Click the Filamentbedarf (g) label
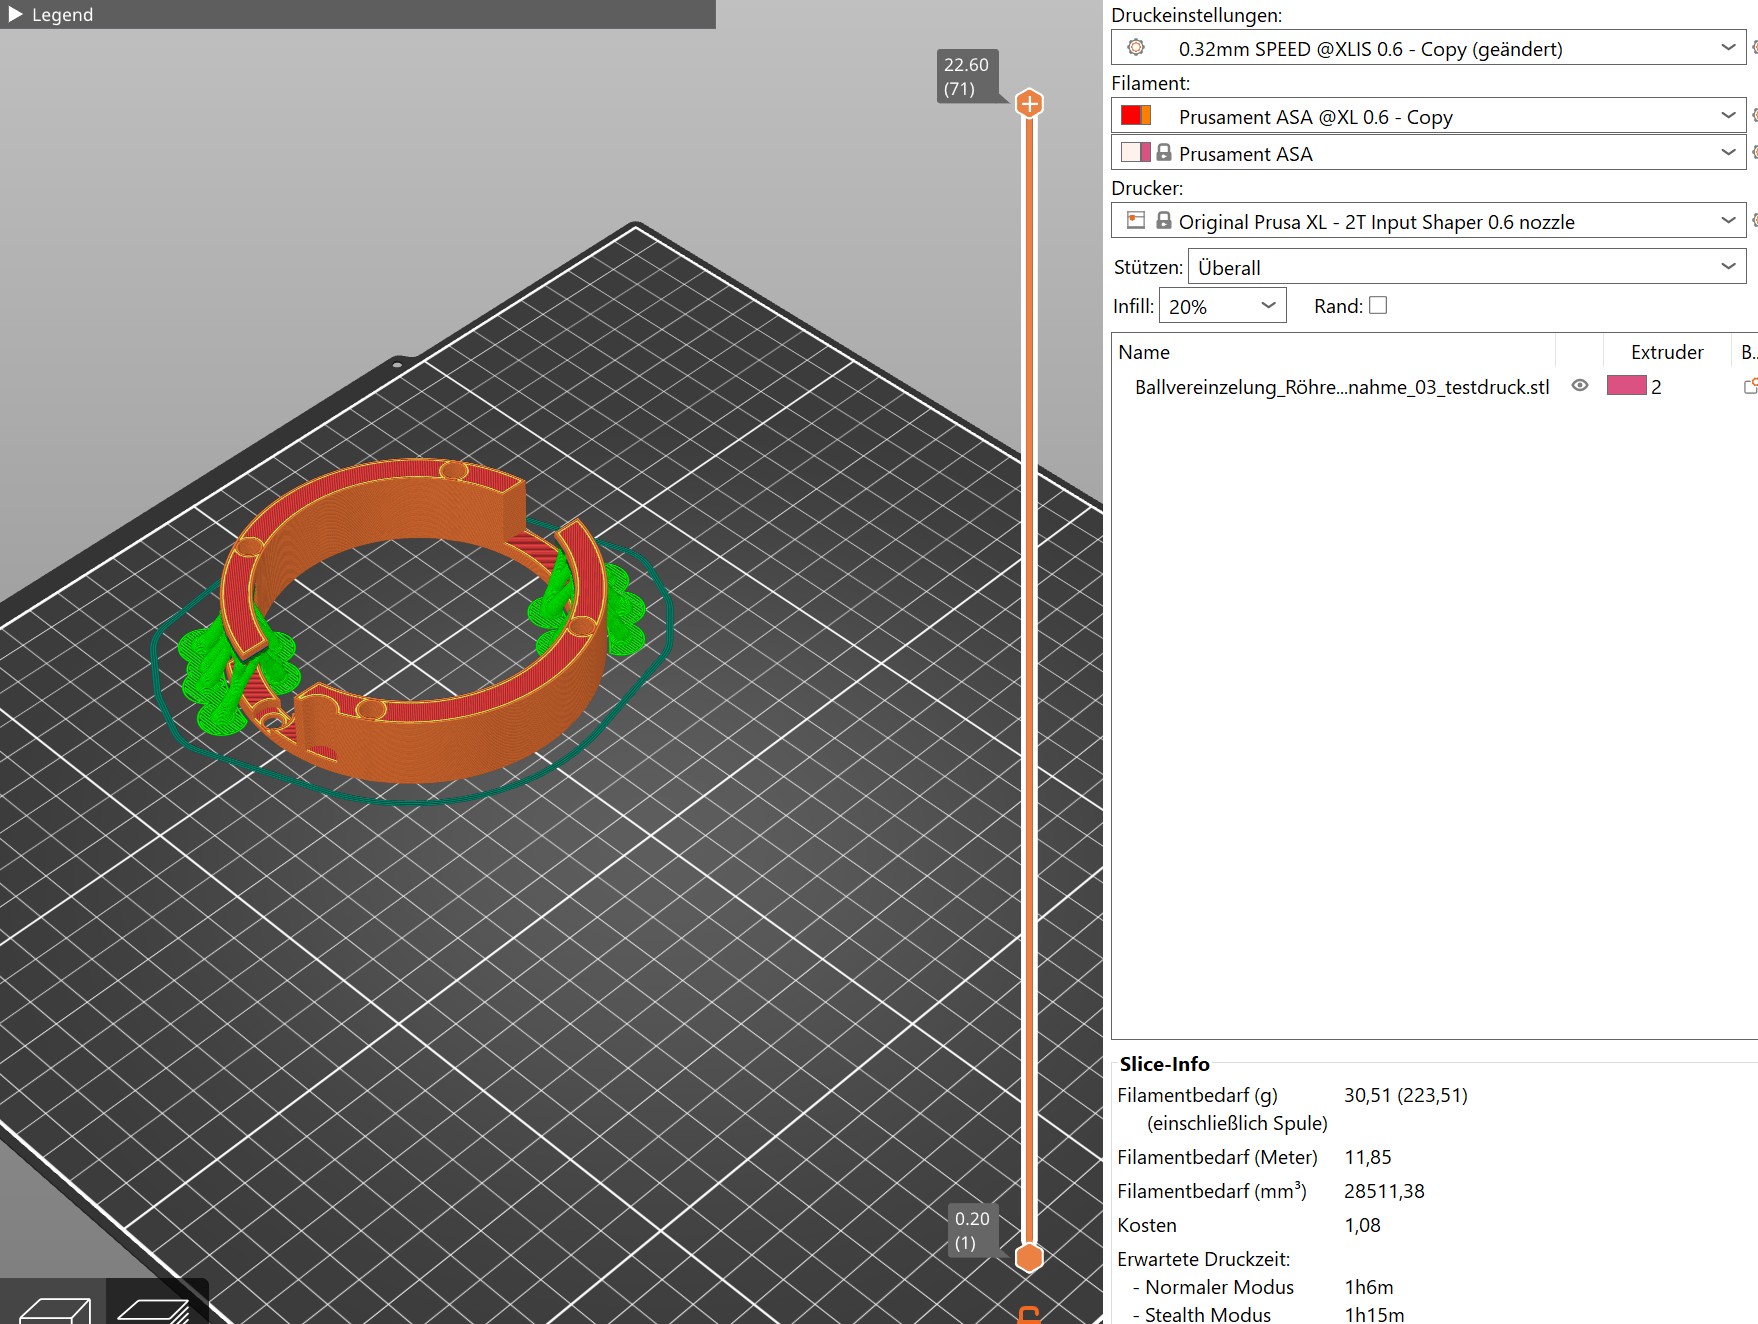The image size is (1758, 1324). [1197, 1095]
